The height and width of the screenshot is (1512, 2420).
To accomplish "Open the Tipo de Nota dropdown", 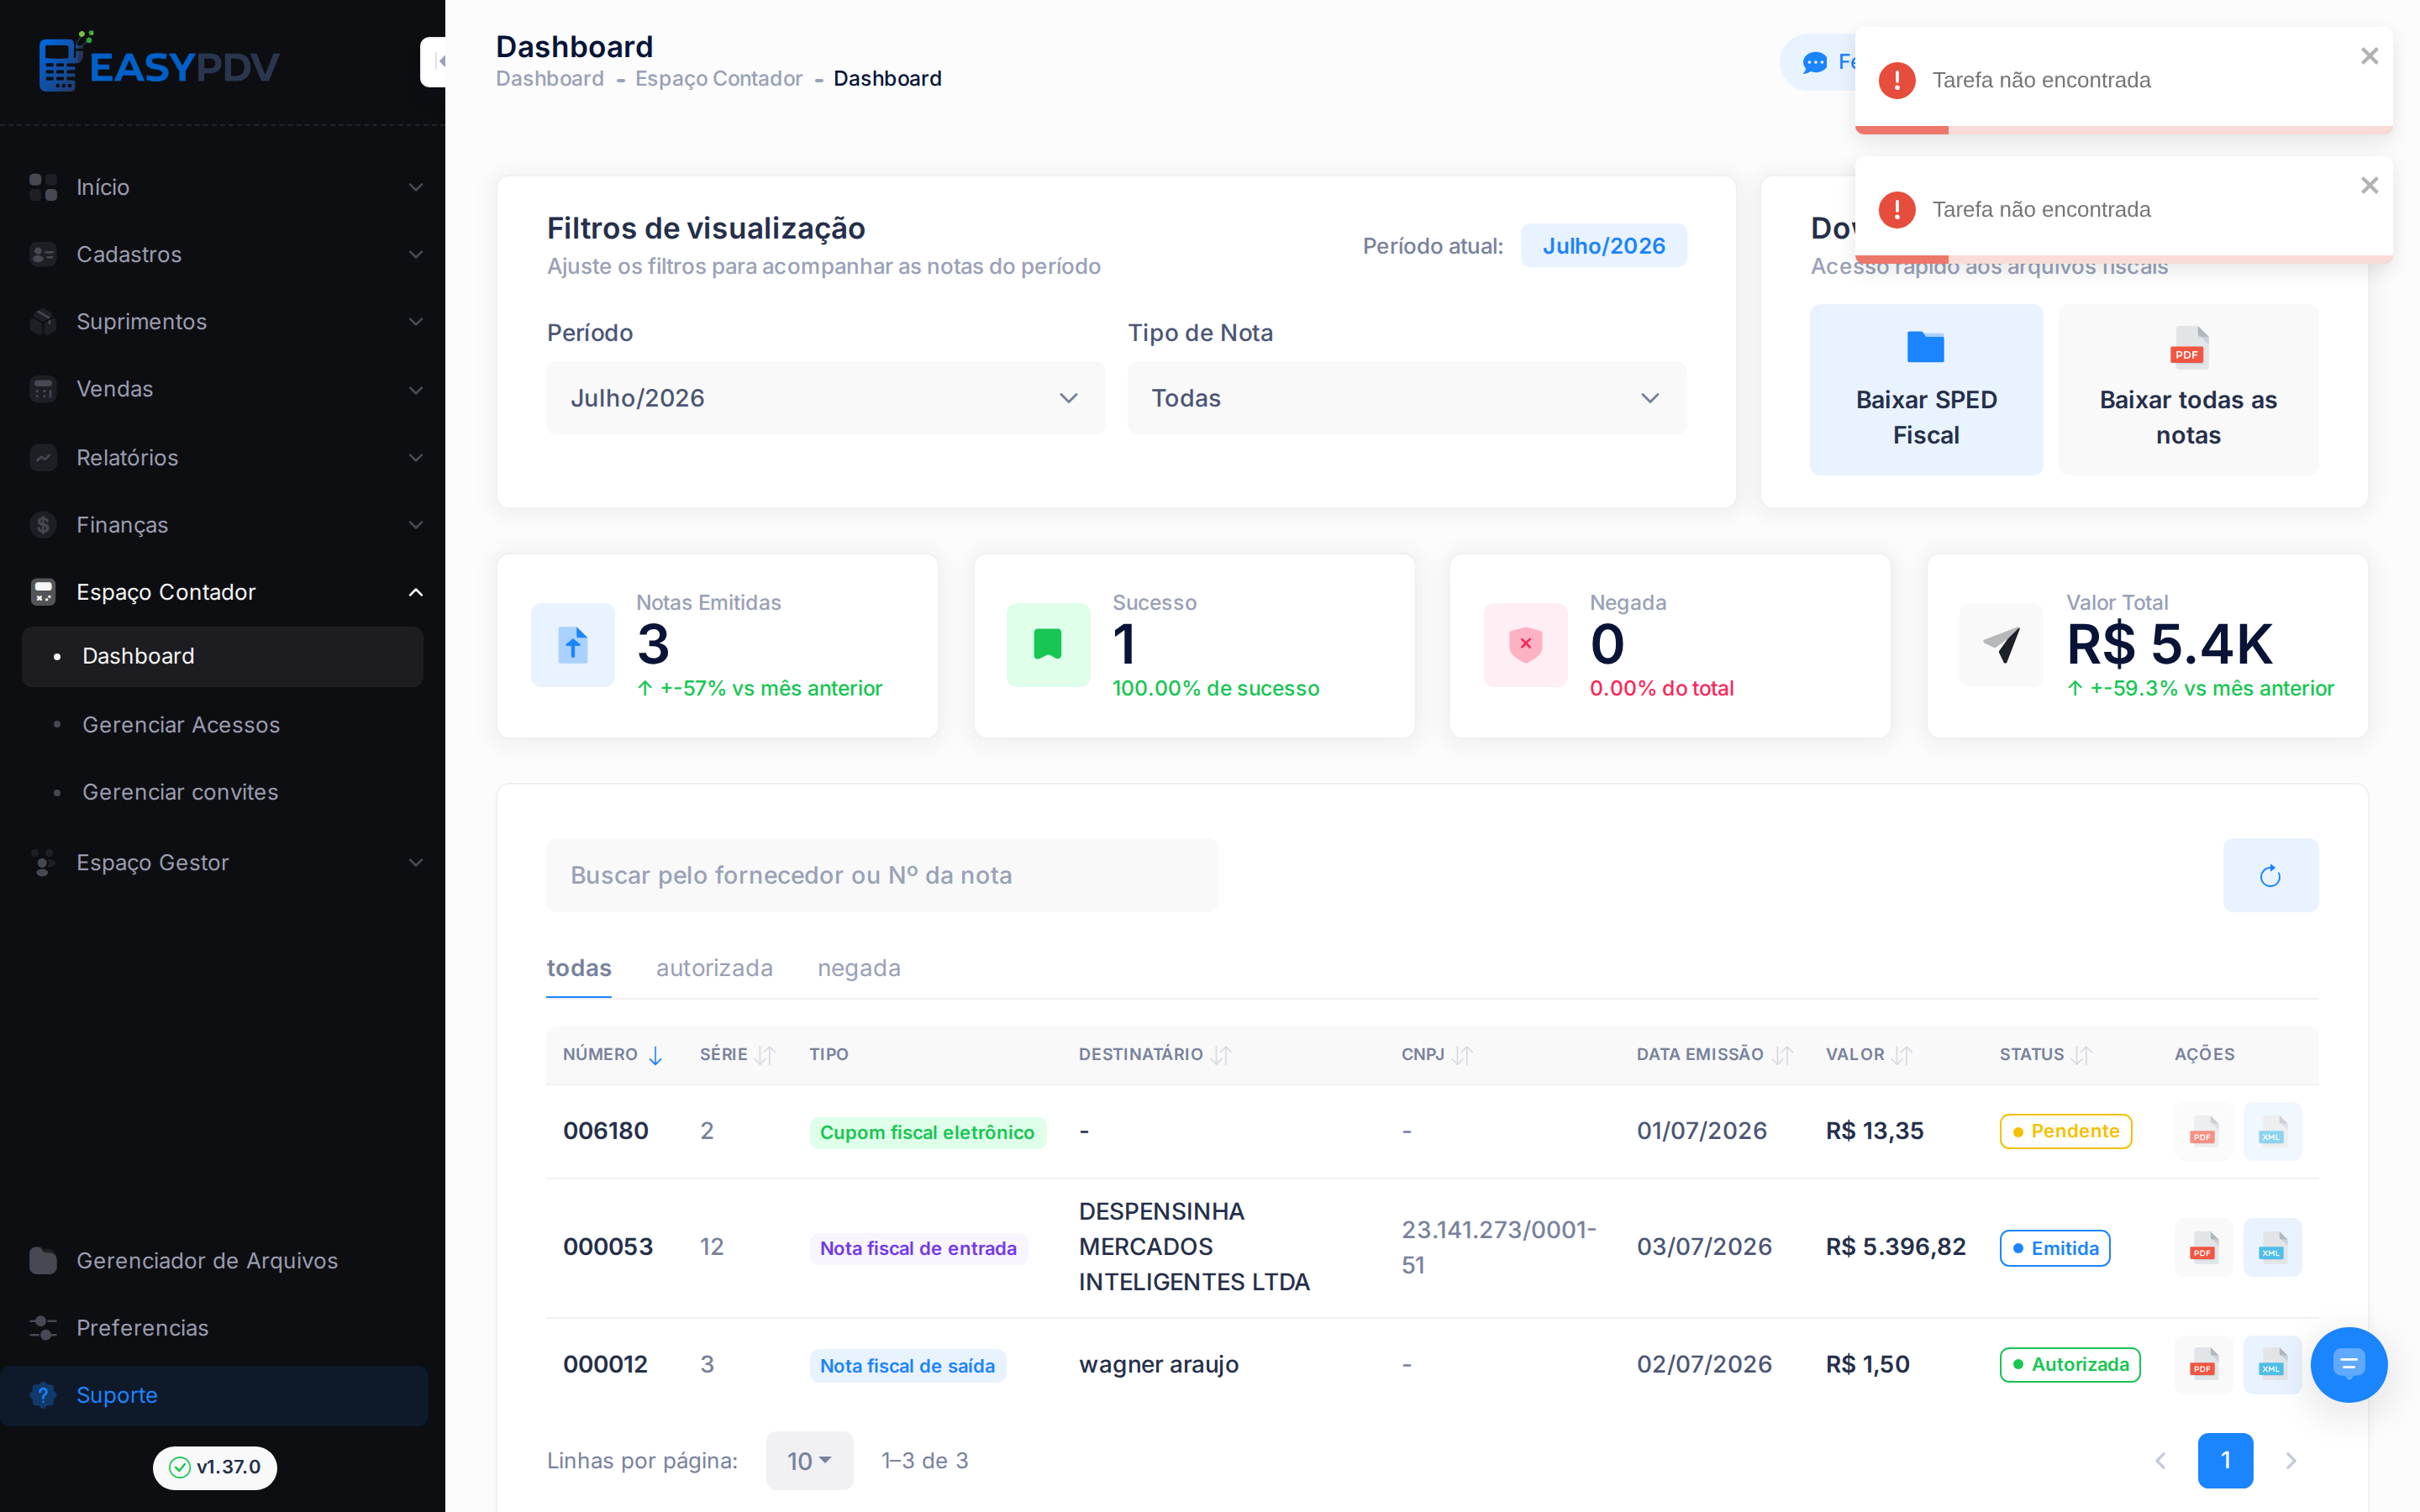I will [x=1407, y=398].
